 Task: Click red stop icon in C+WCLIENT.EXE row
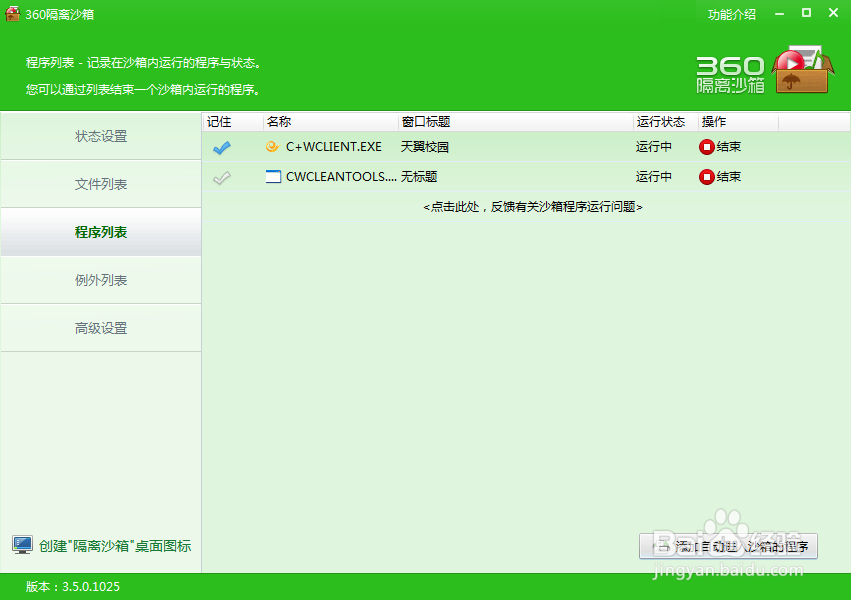(706, 147)
